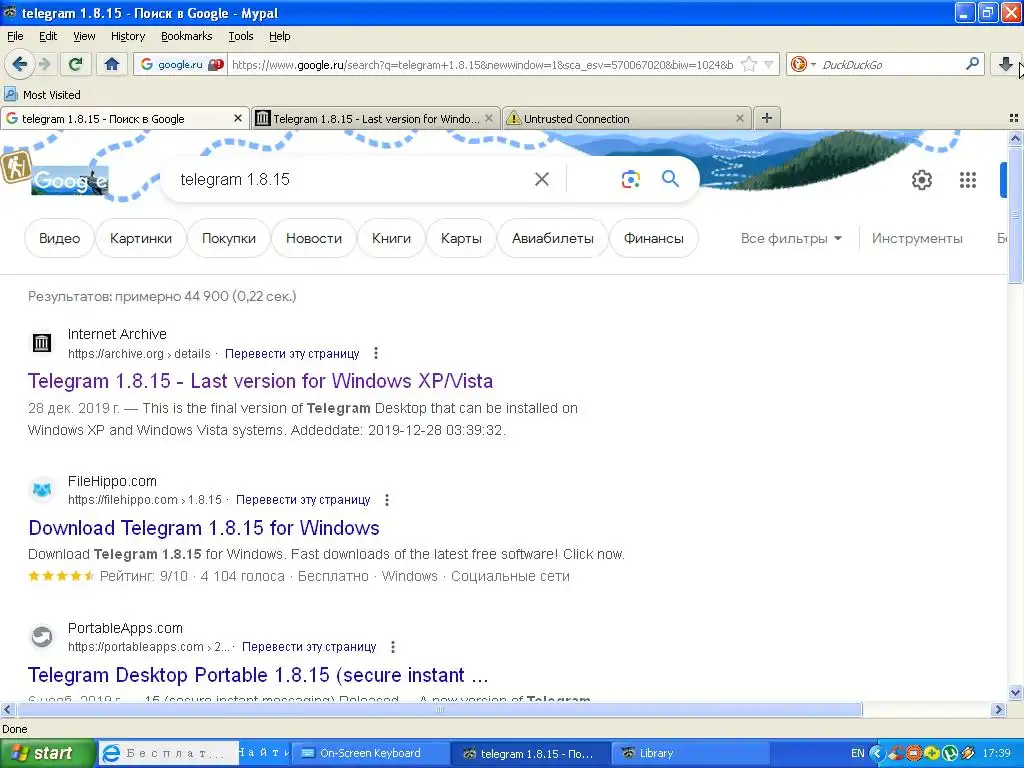Go back with the browser back arrow
This screenshot has height=768, width=1024.
[x=20, y=64]
